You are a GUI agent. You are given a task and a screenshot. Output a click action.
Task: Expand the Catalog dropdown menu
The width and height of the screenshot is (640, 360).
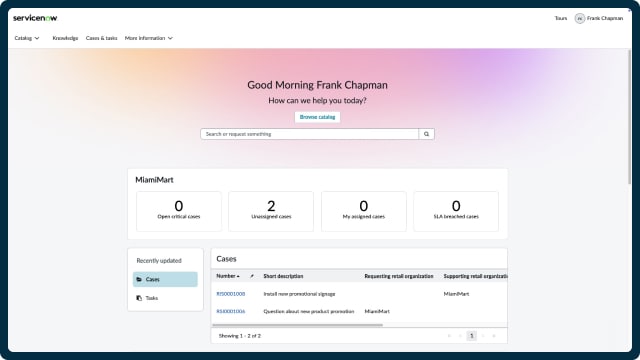(27, 38)
